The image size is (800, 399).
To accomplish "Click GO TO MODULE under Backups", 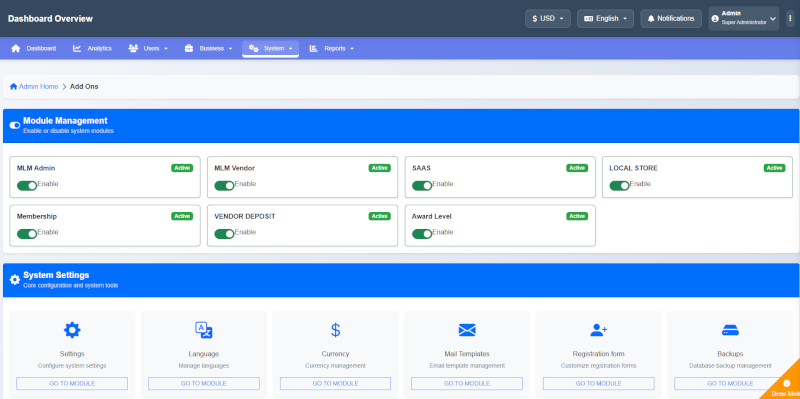I will pos(730,384).
